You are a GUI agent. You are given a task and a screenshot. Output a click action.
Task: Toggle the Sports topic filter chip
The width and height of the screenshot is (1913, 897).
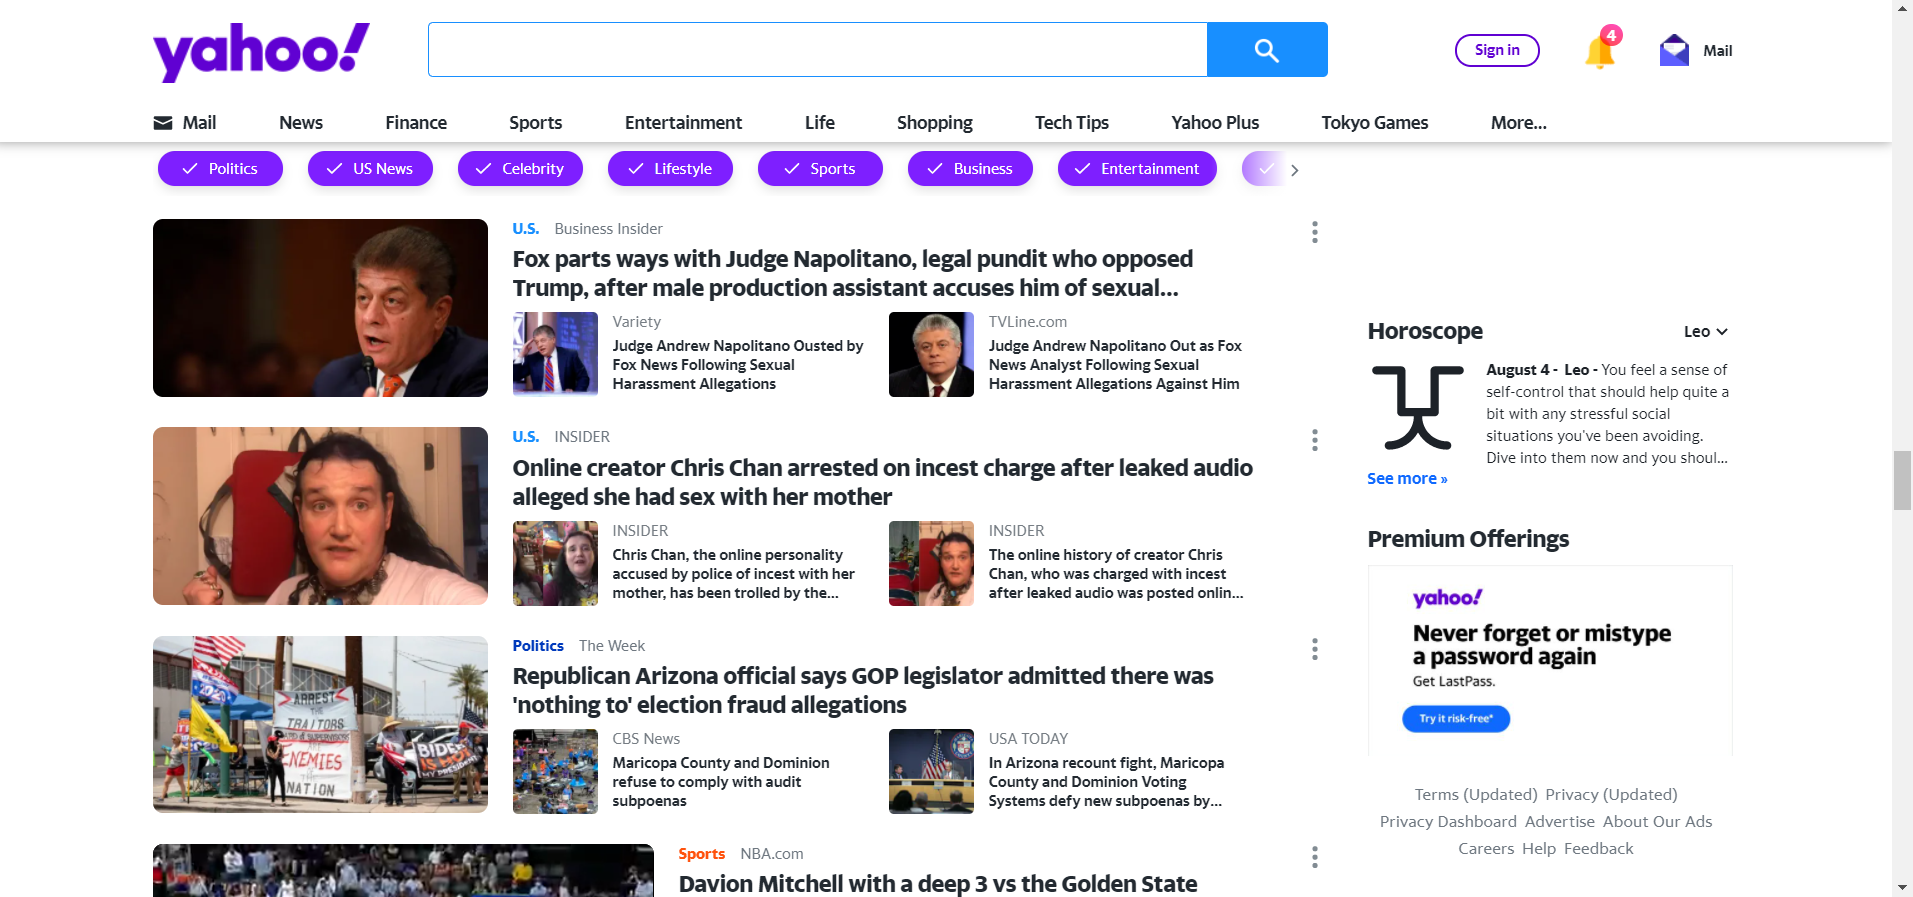820,169
